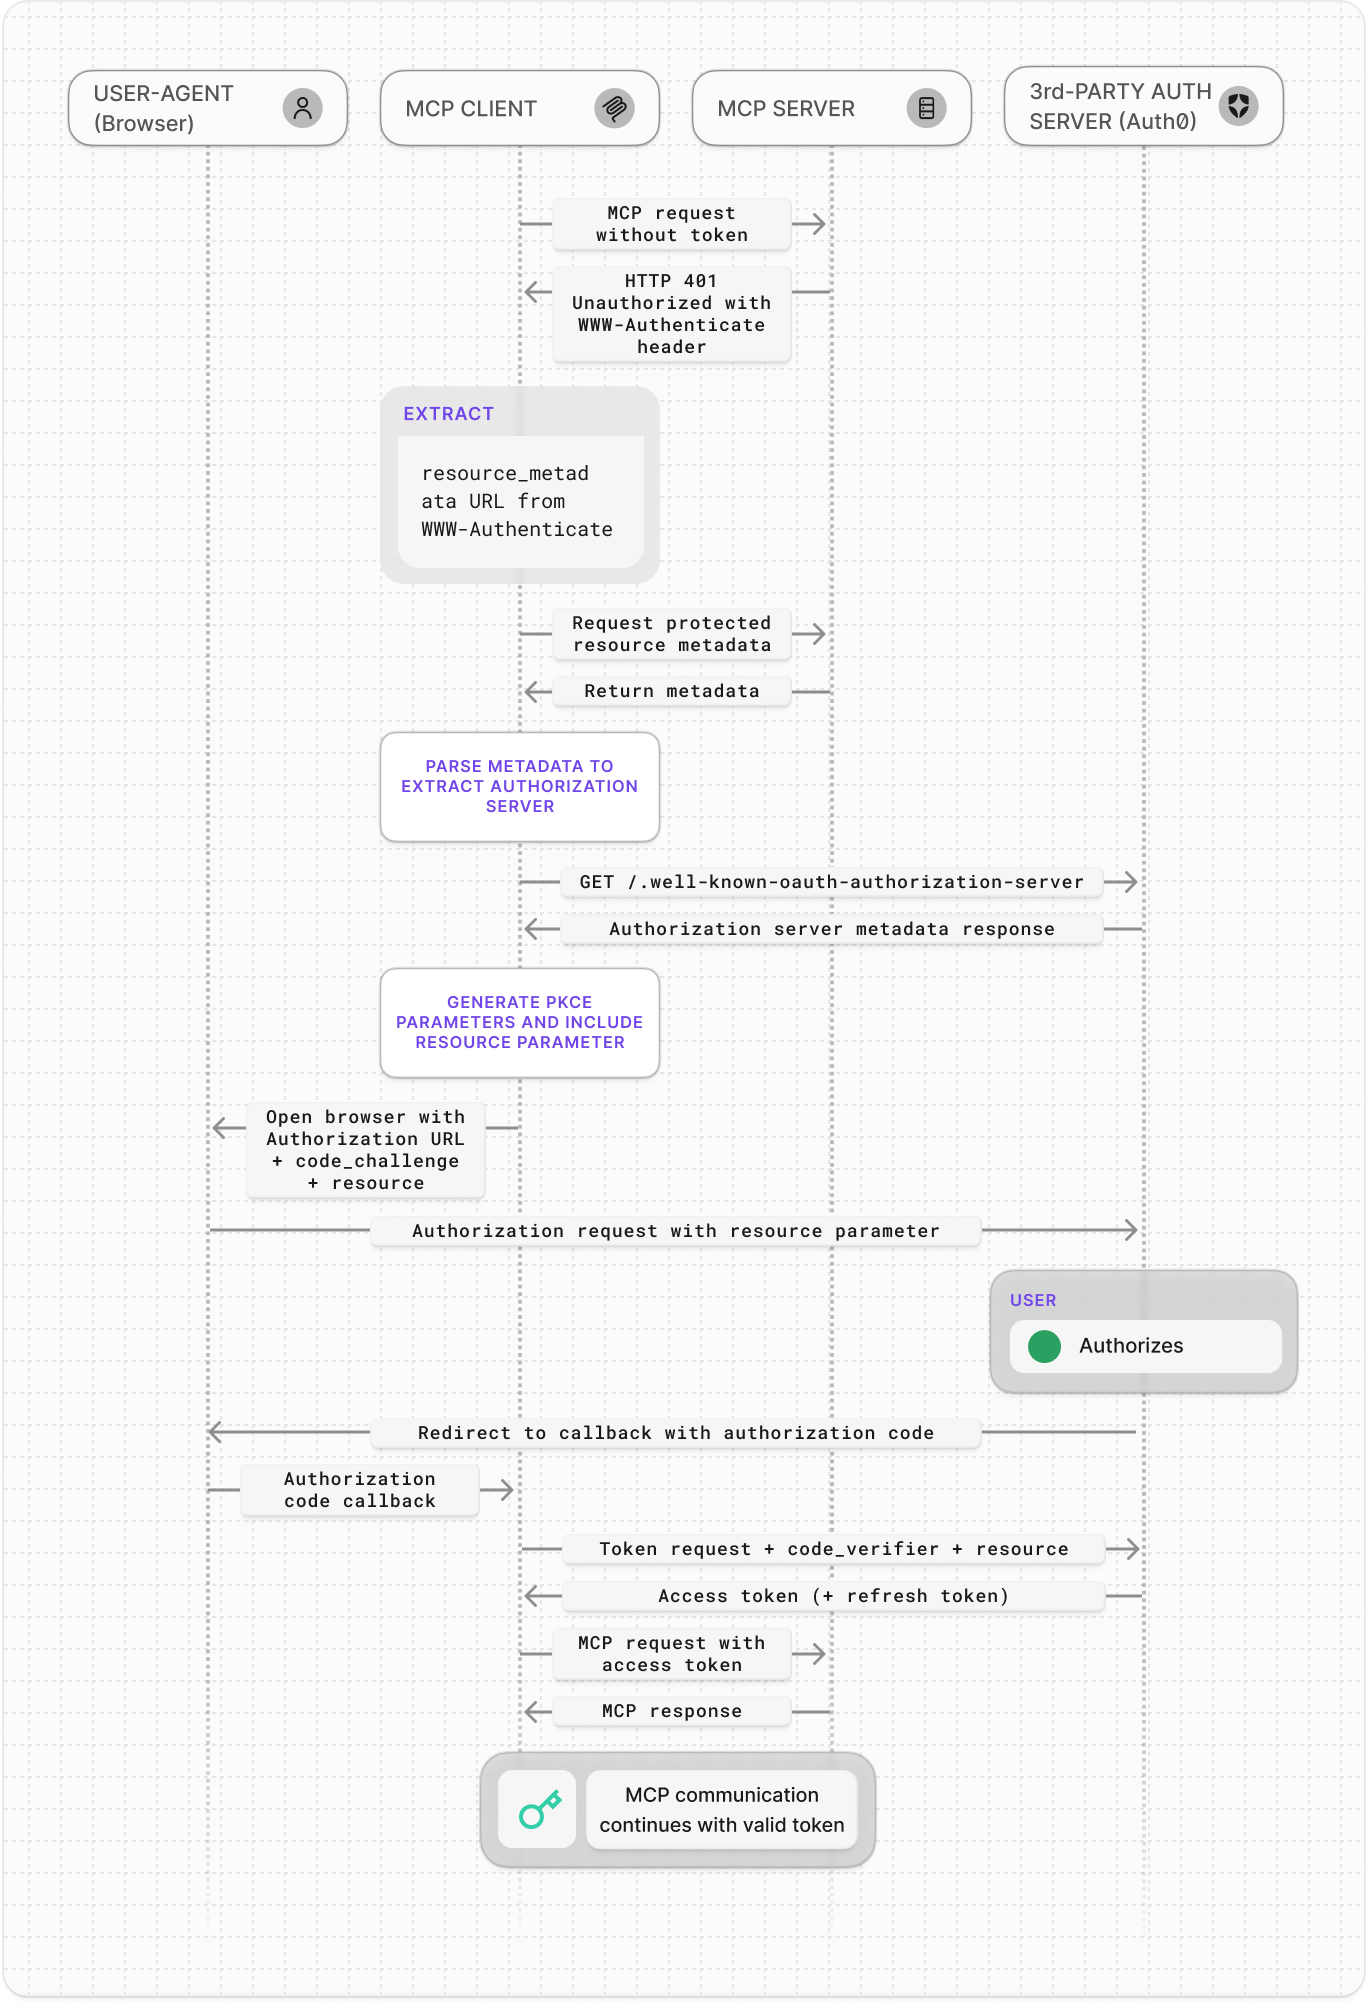This screenshot has width=1368, height=2008.
Task: Select the USER-AGENT (Browser) header box
Action: [208, 108]
